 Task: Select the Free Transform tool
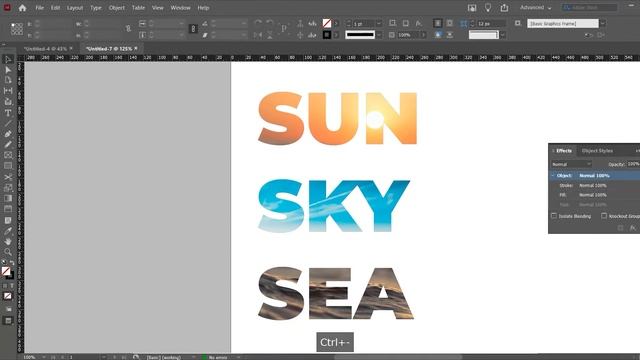coord(8,188)
